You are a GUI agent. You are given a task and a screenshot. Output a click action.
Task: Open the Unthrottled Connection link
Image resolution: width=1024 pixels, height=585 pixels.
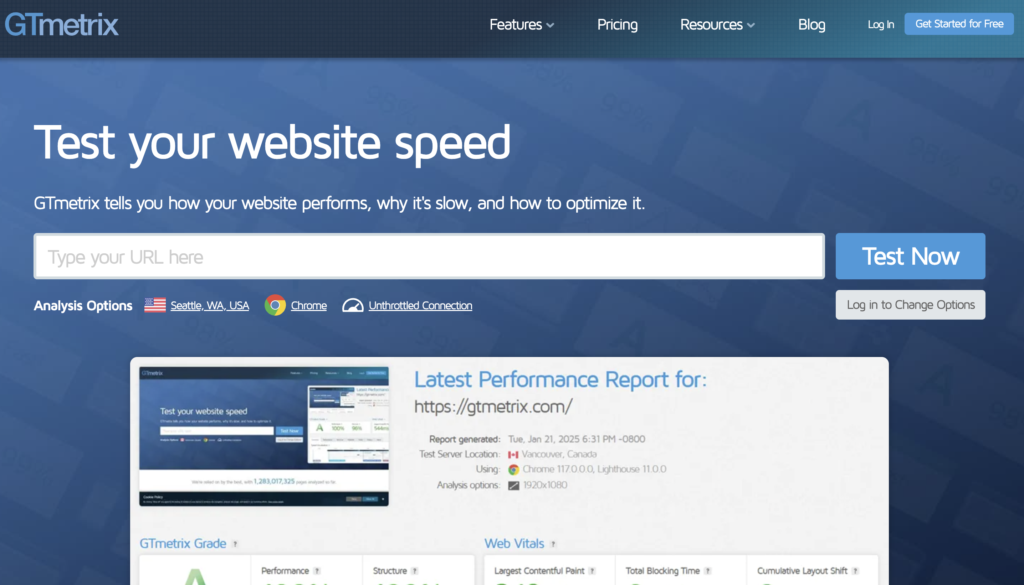point(420,306)
